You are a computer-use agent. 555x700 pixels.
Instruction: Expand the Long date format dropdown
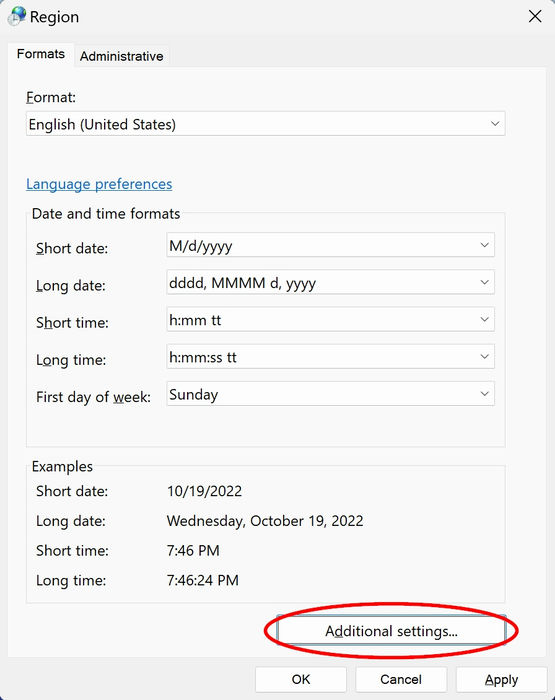click(484, 282)
